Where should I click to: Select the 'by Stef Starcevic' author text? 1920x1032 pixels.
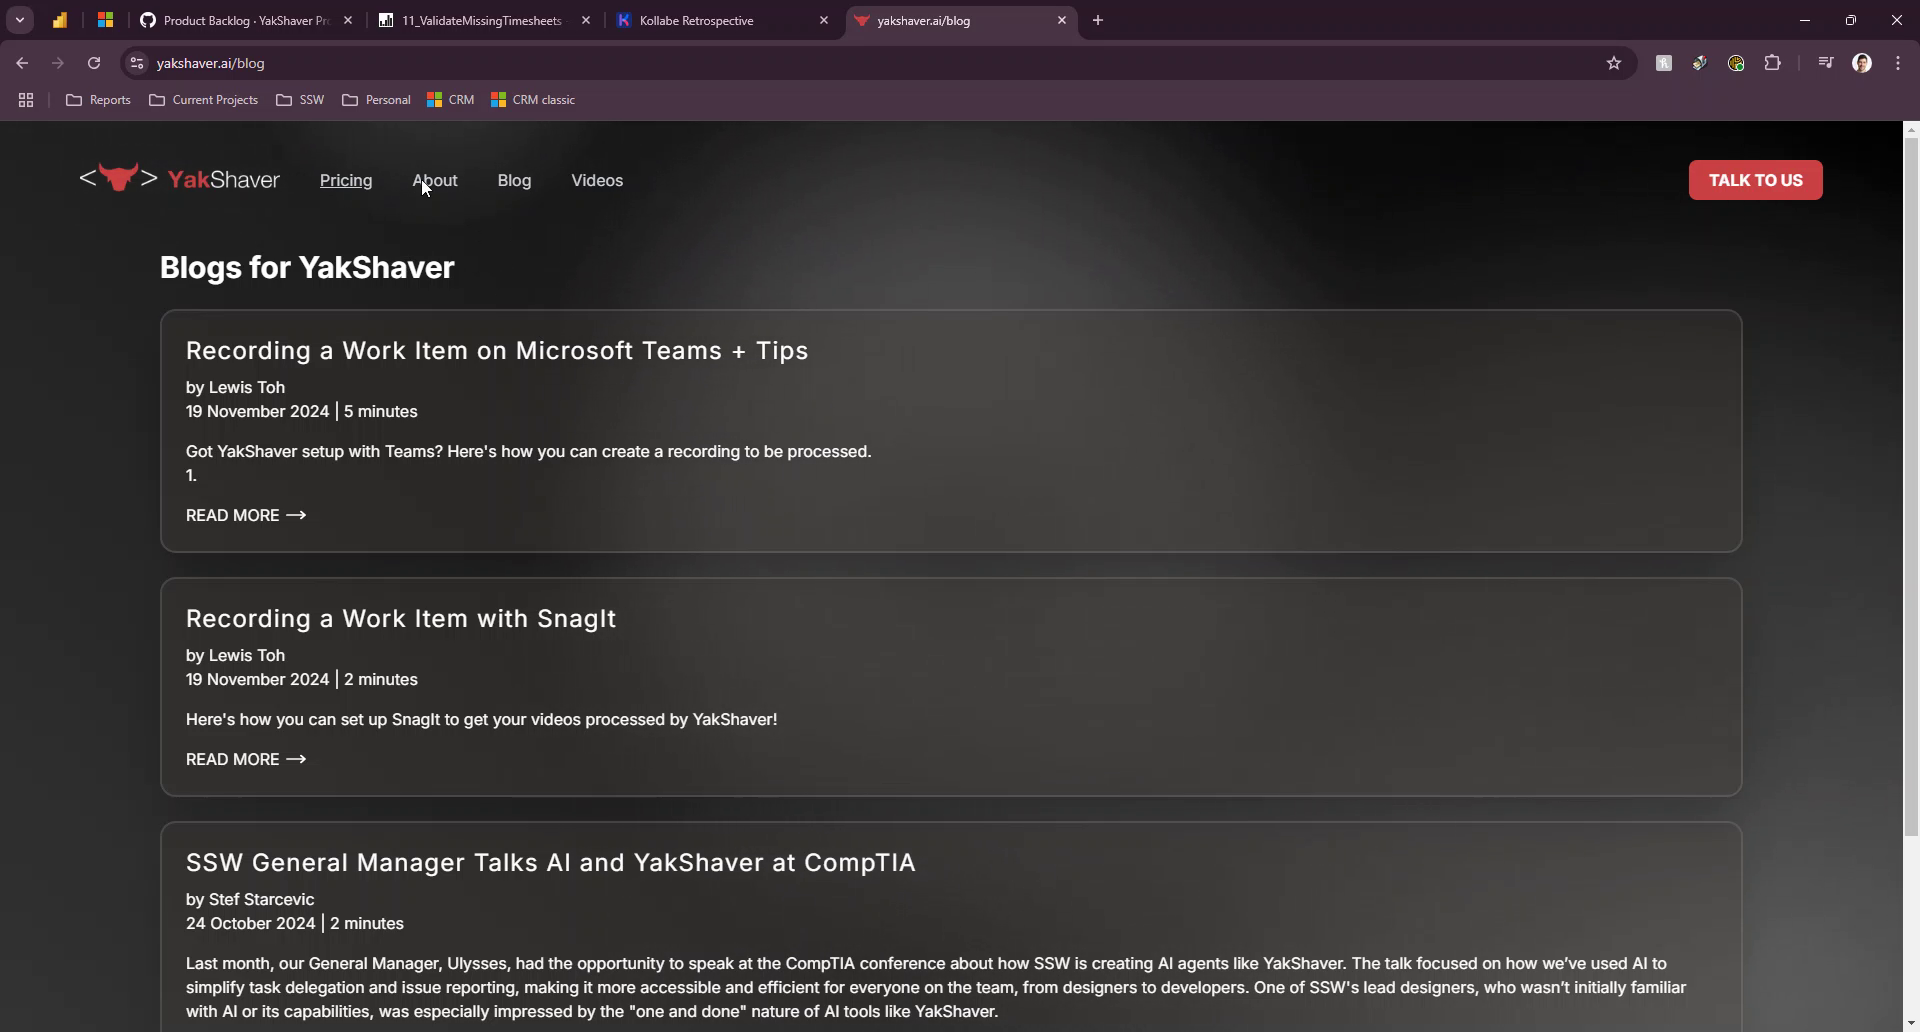[250, 900]
